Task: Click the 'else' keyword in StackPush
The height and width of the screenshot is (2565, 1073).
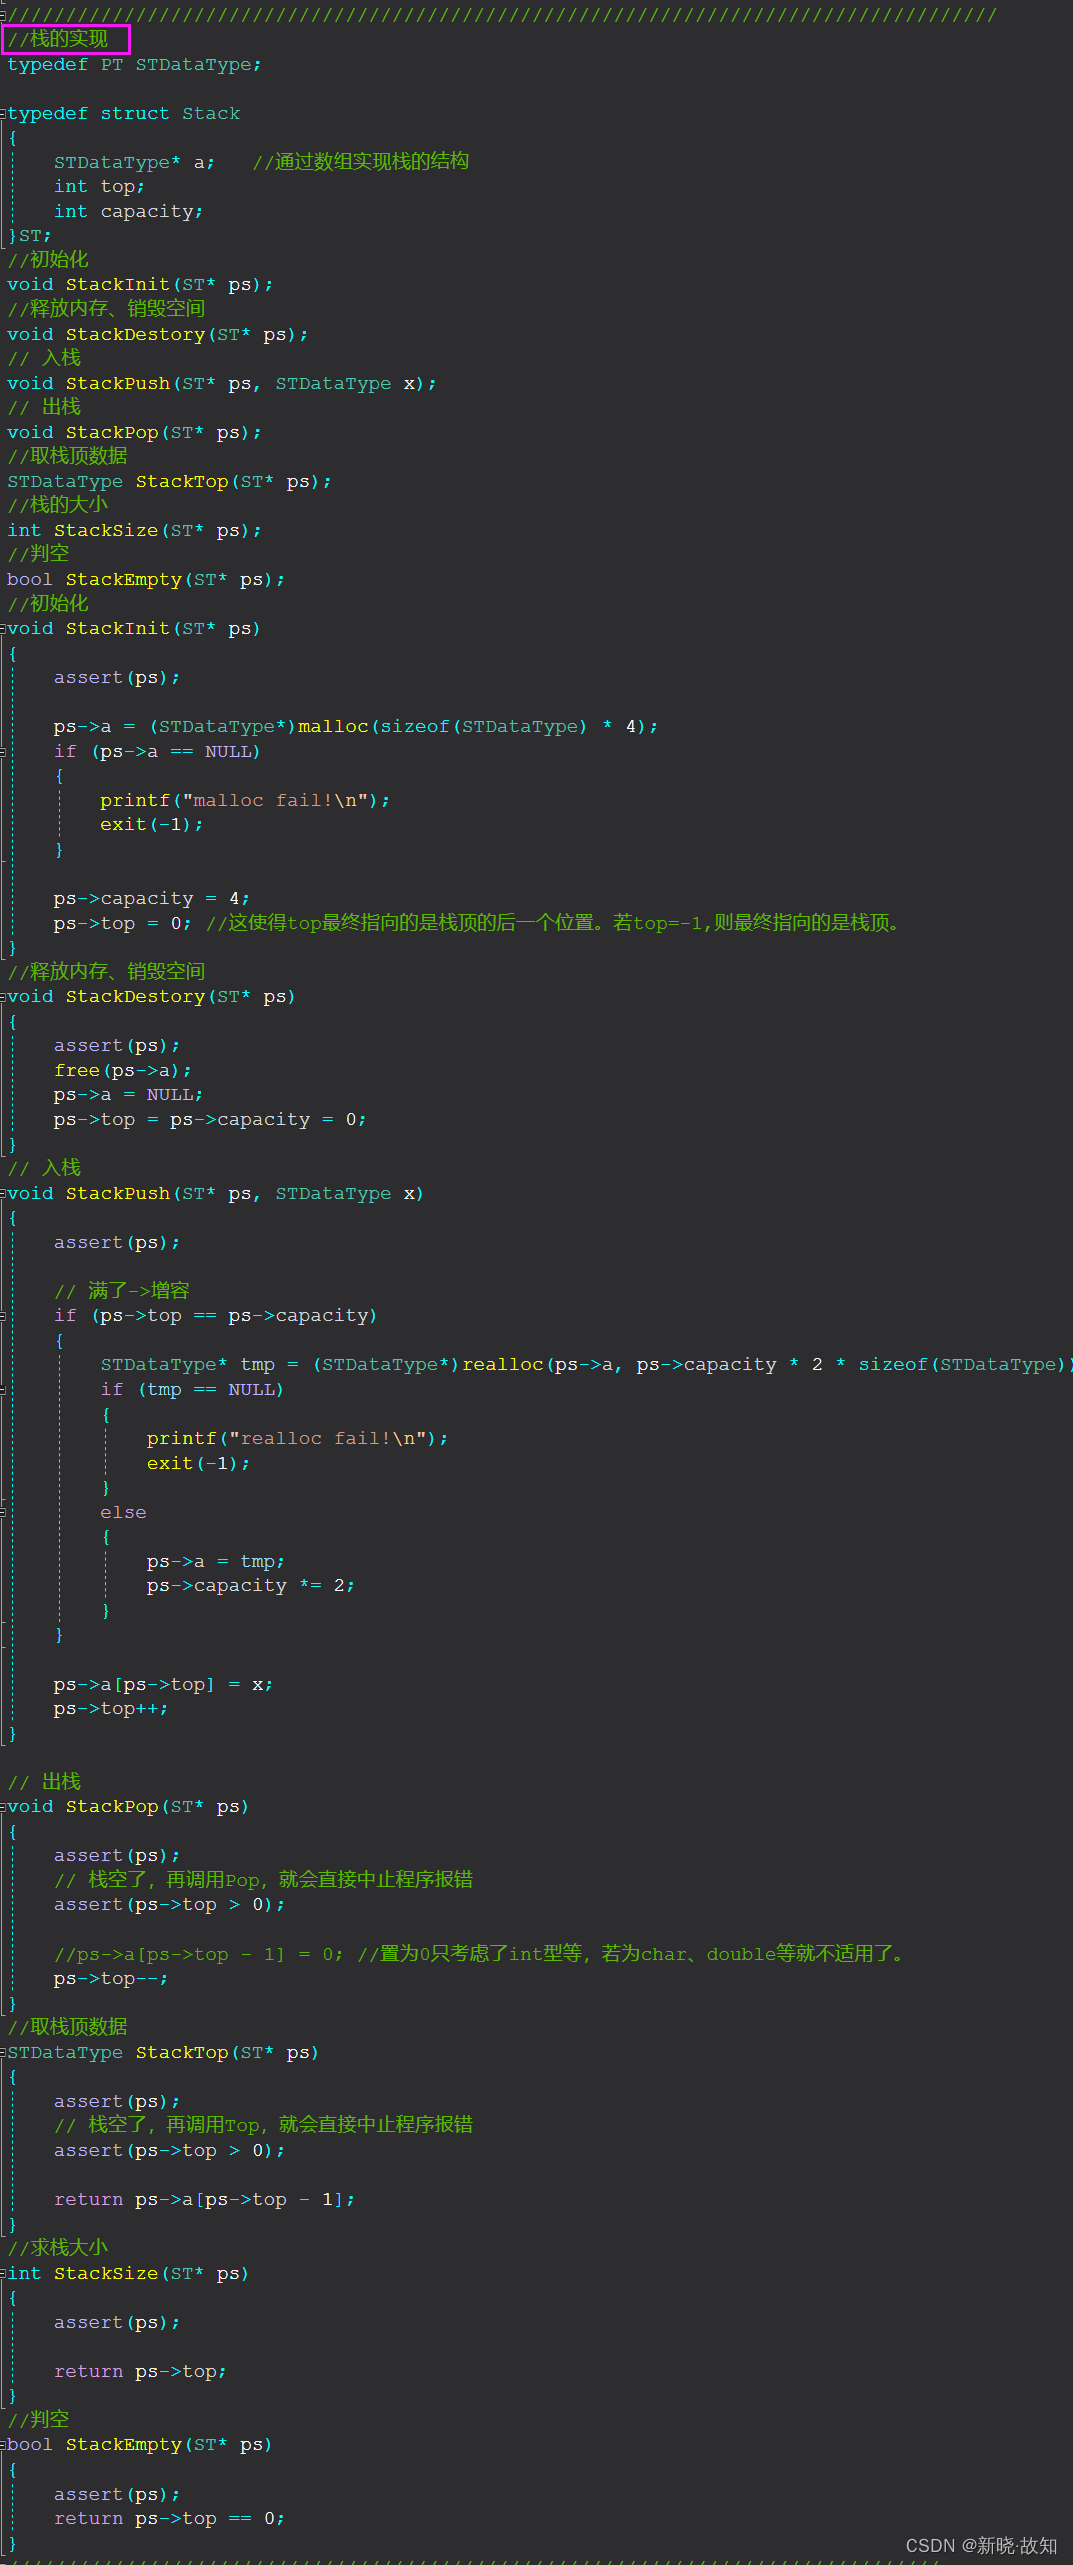Action: (x=123, y=1513)
